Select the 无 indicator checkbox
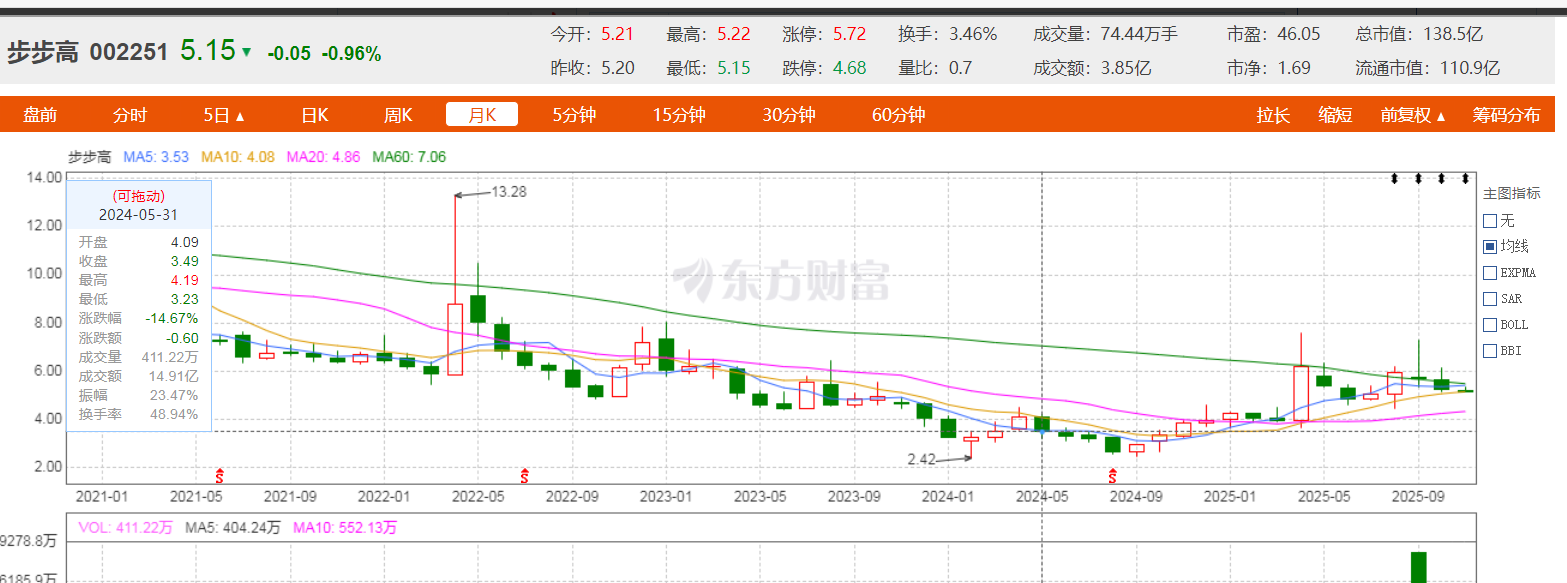Viewport: 1567px width, 583px height. coord(1490,220)
